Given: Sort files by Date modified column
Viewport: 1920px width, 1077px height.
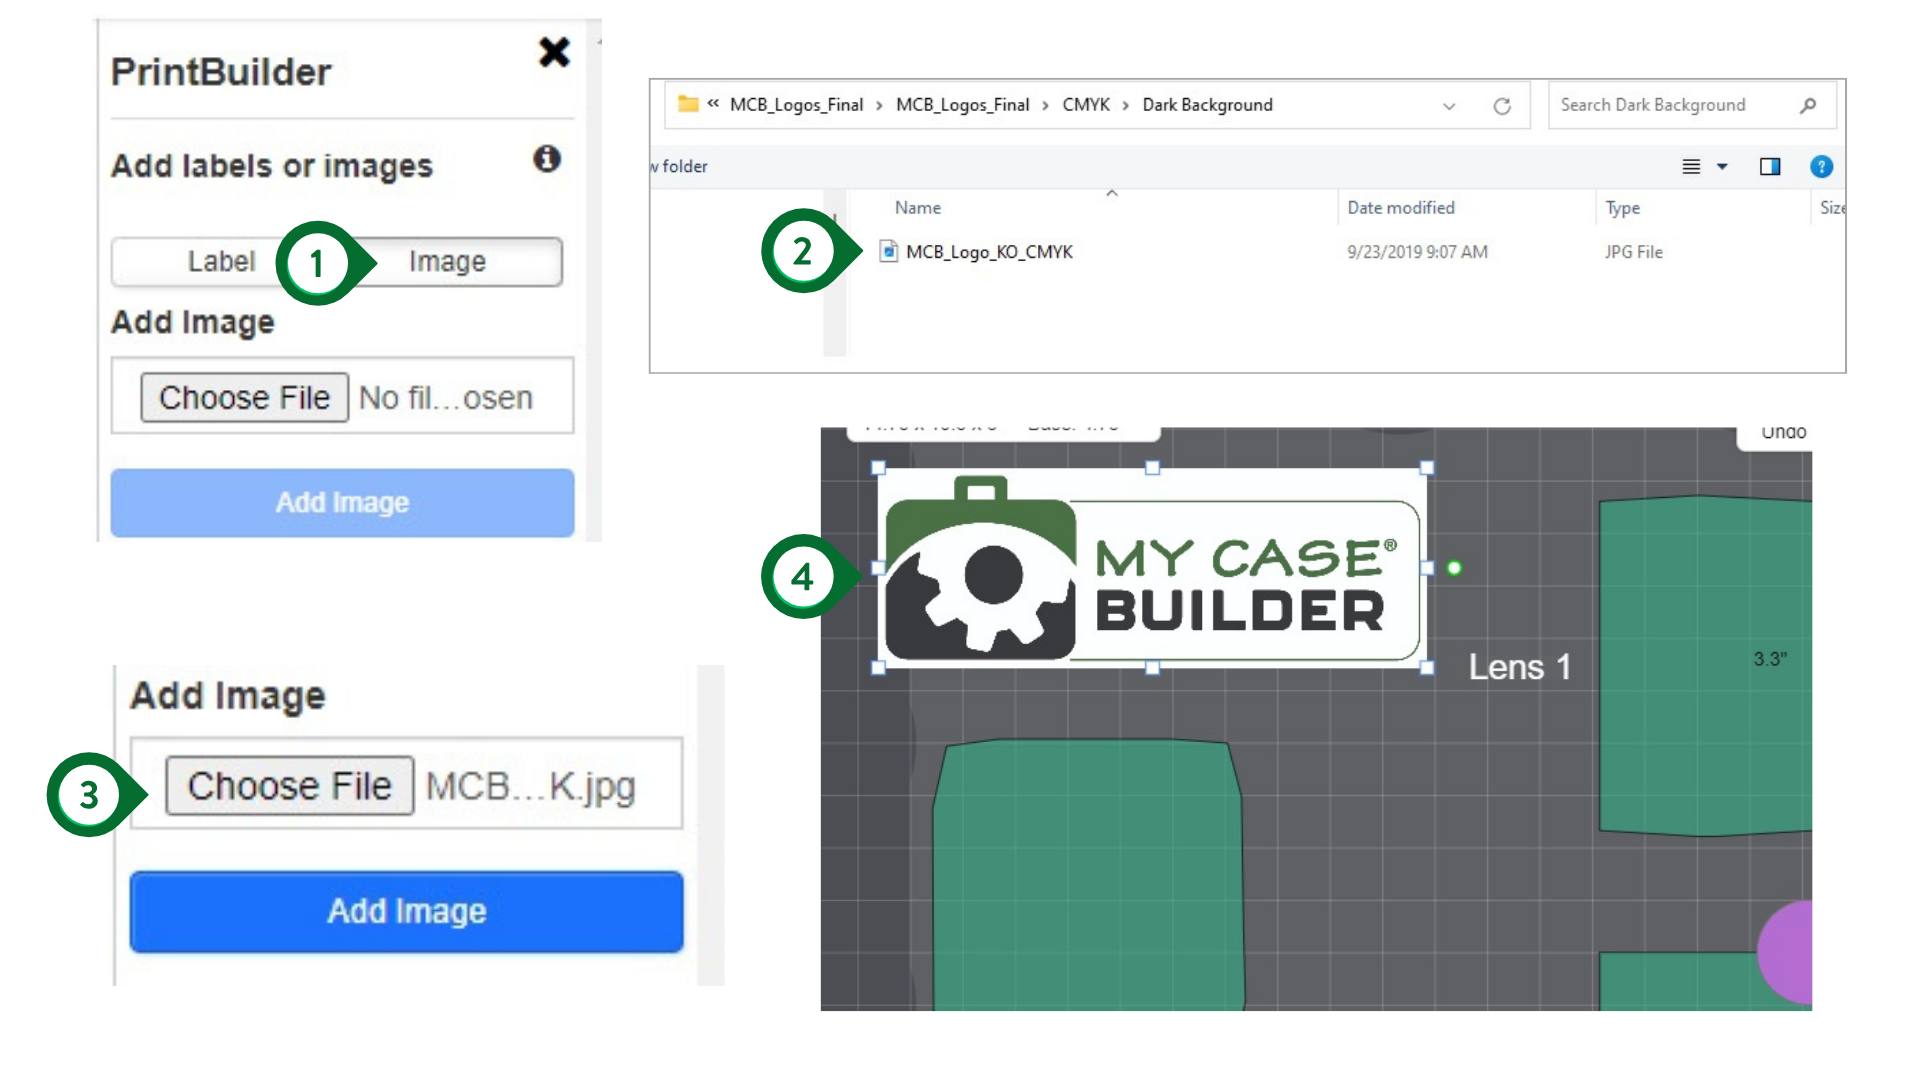Looking at the screenshot, I should click(1400, 208).
